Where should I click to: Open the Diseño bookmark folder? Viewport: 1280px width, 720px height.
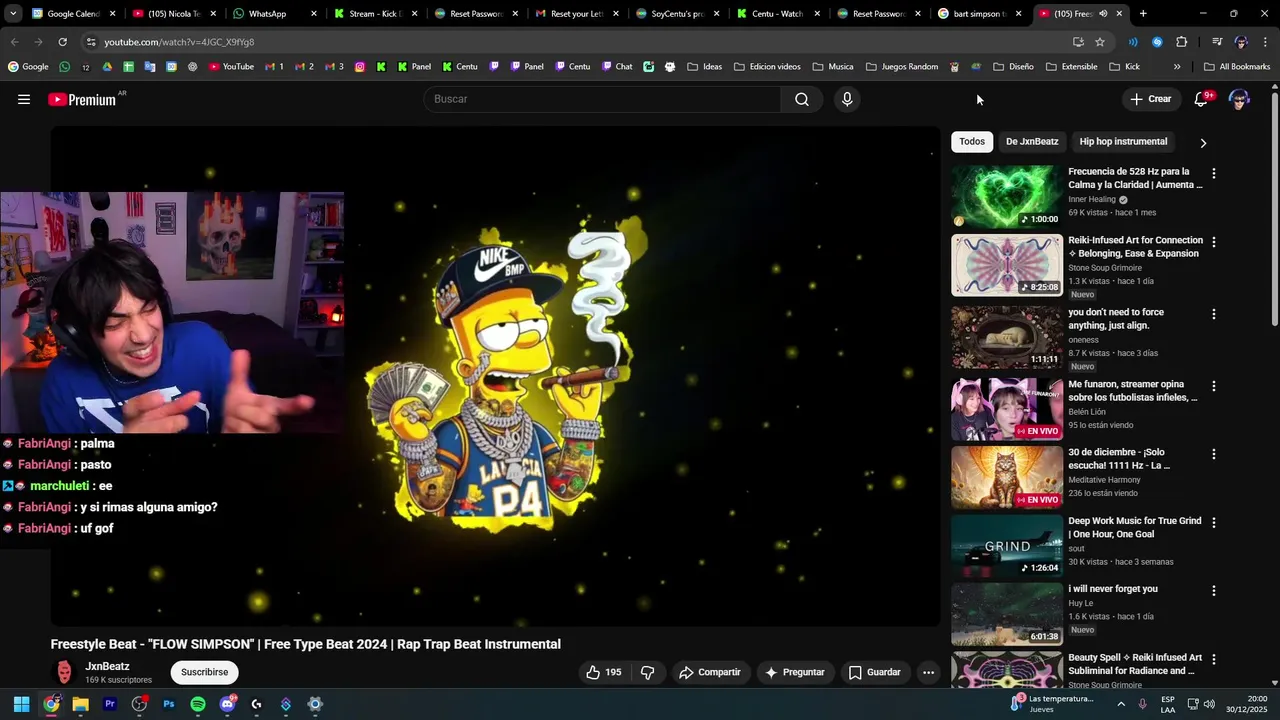(x=1013, y=67)
